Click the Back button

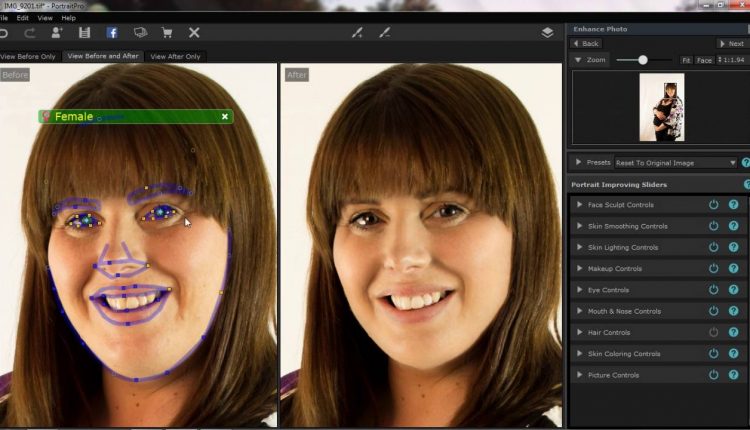[x=586, y=44]
